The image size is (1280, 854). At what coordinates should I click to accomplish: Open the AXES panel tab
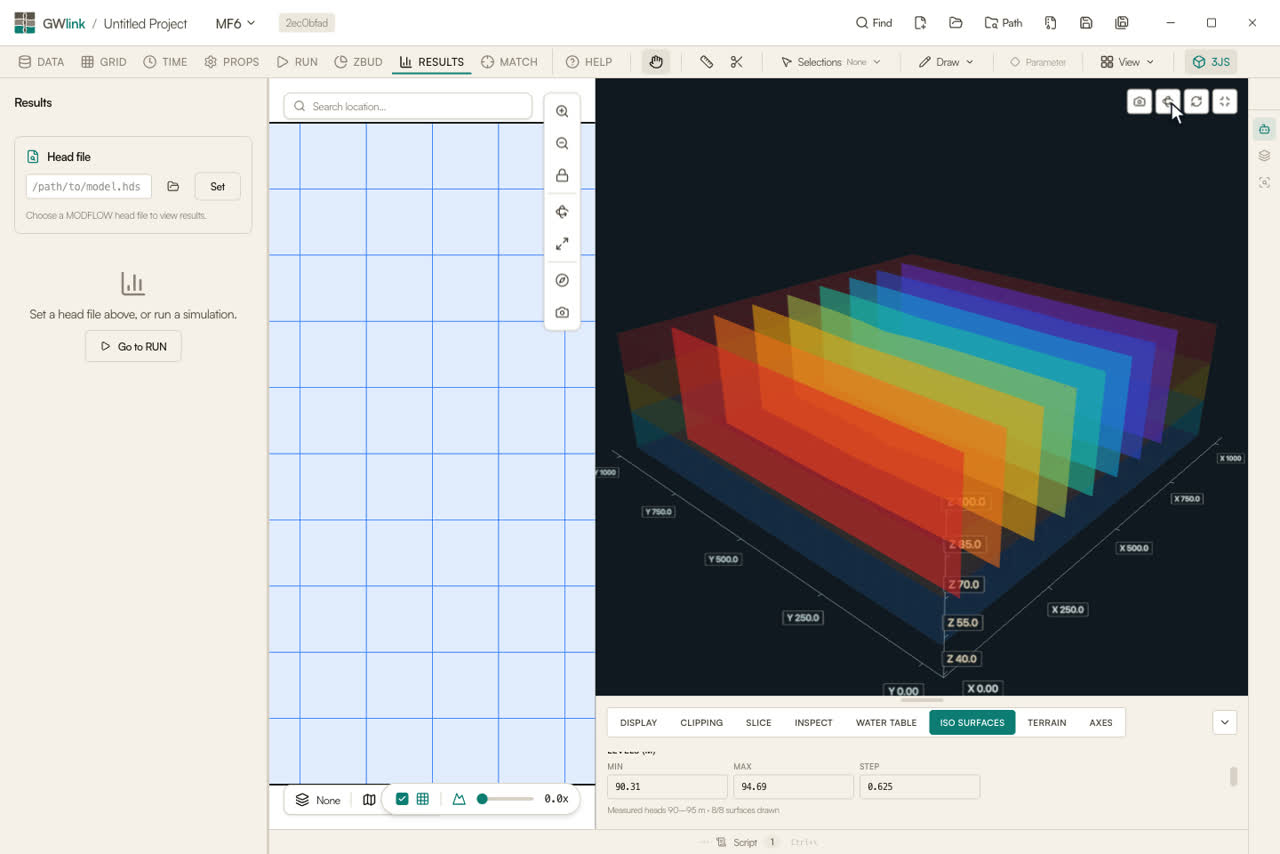coord(1101,722)
